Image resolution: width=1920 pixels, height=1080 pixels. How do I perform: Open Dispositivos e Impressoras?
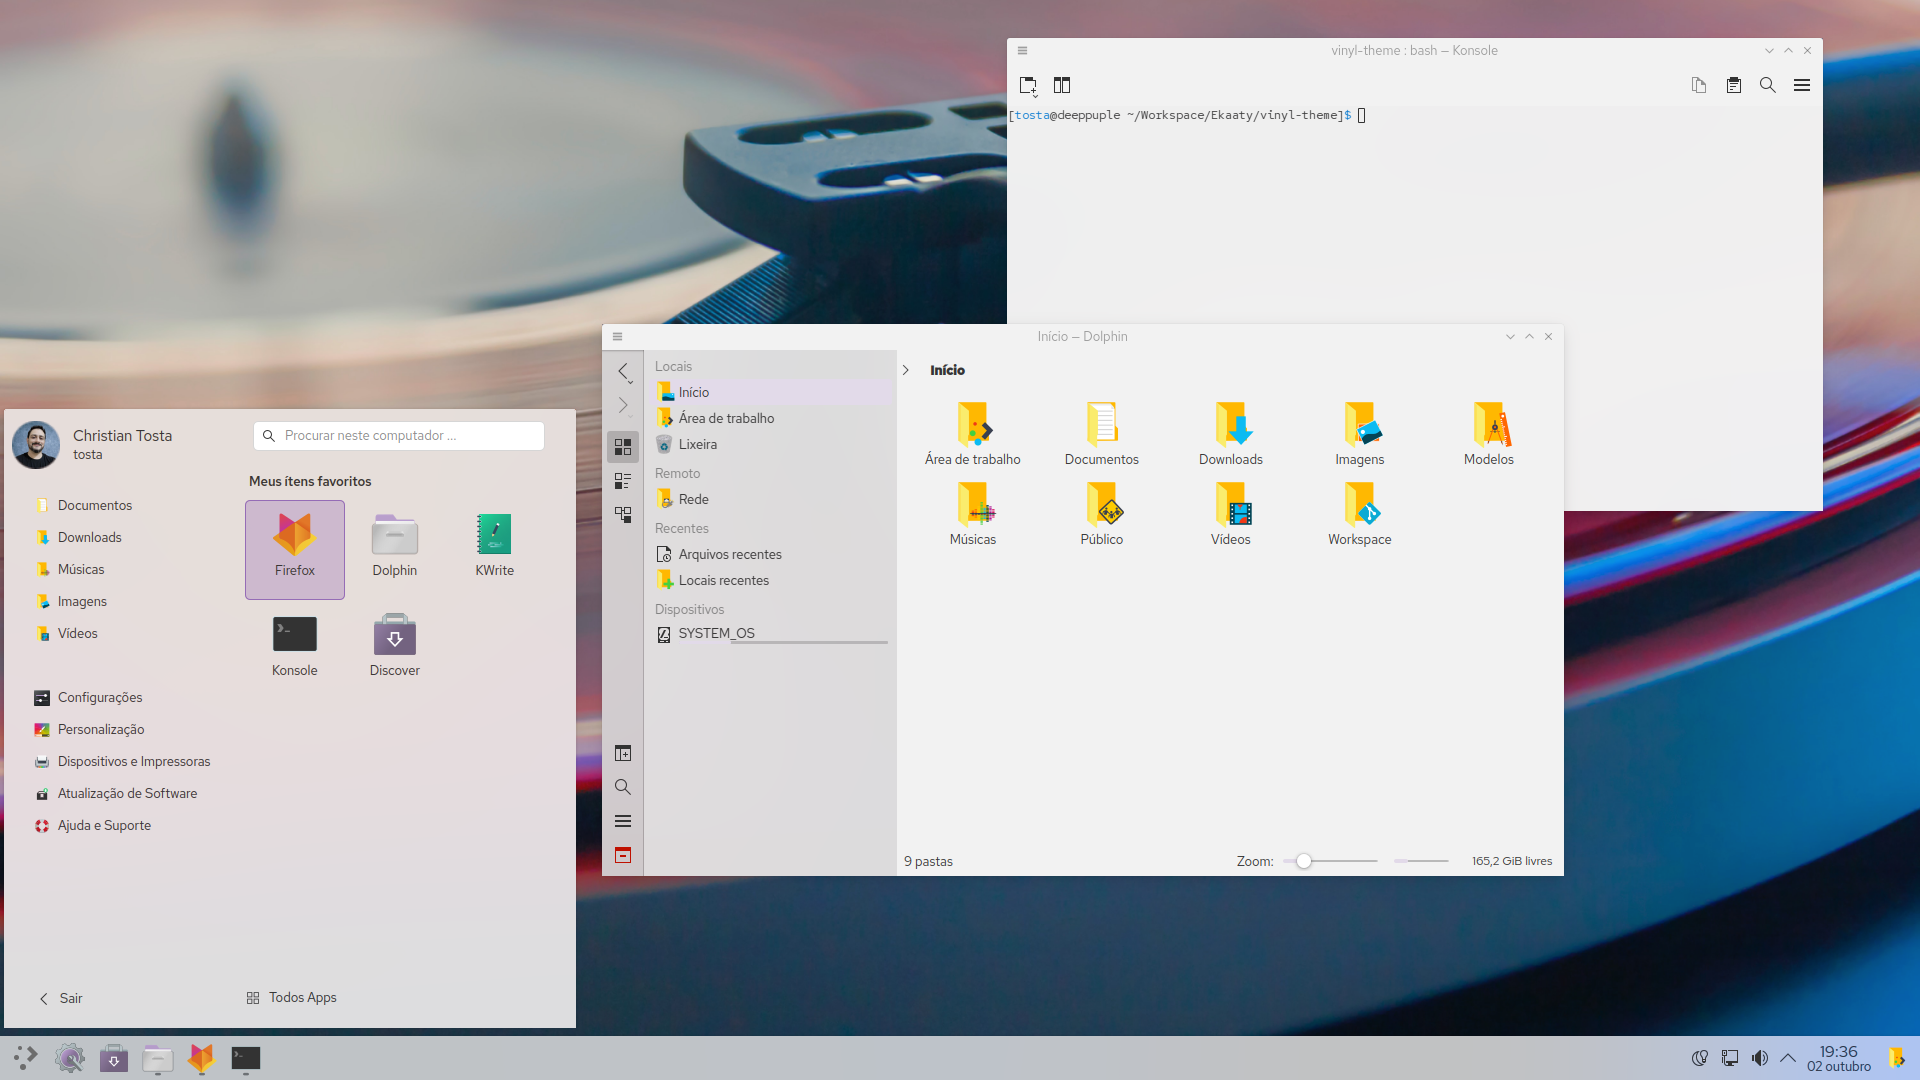[122, 762]
